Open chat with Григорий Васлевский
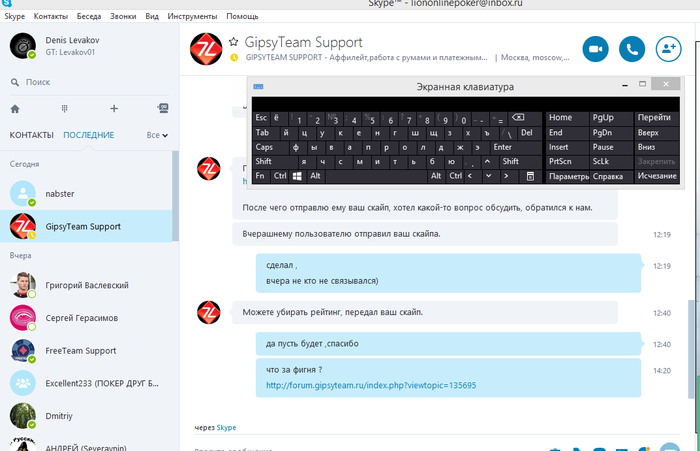This screenshot has height=451, width=700. click(x=86, y=285)
